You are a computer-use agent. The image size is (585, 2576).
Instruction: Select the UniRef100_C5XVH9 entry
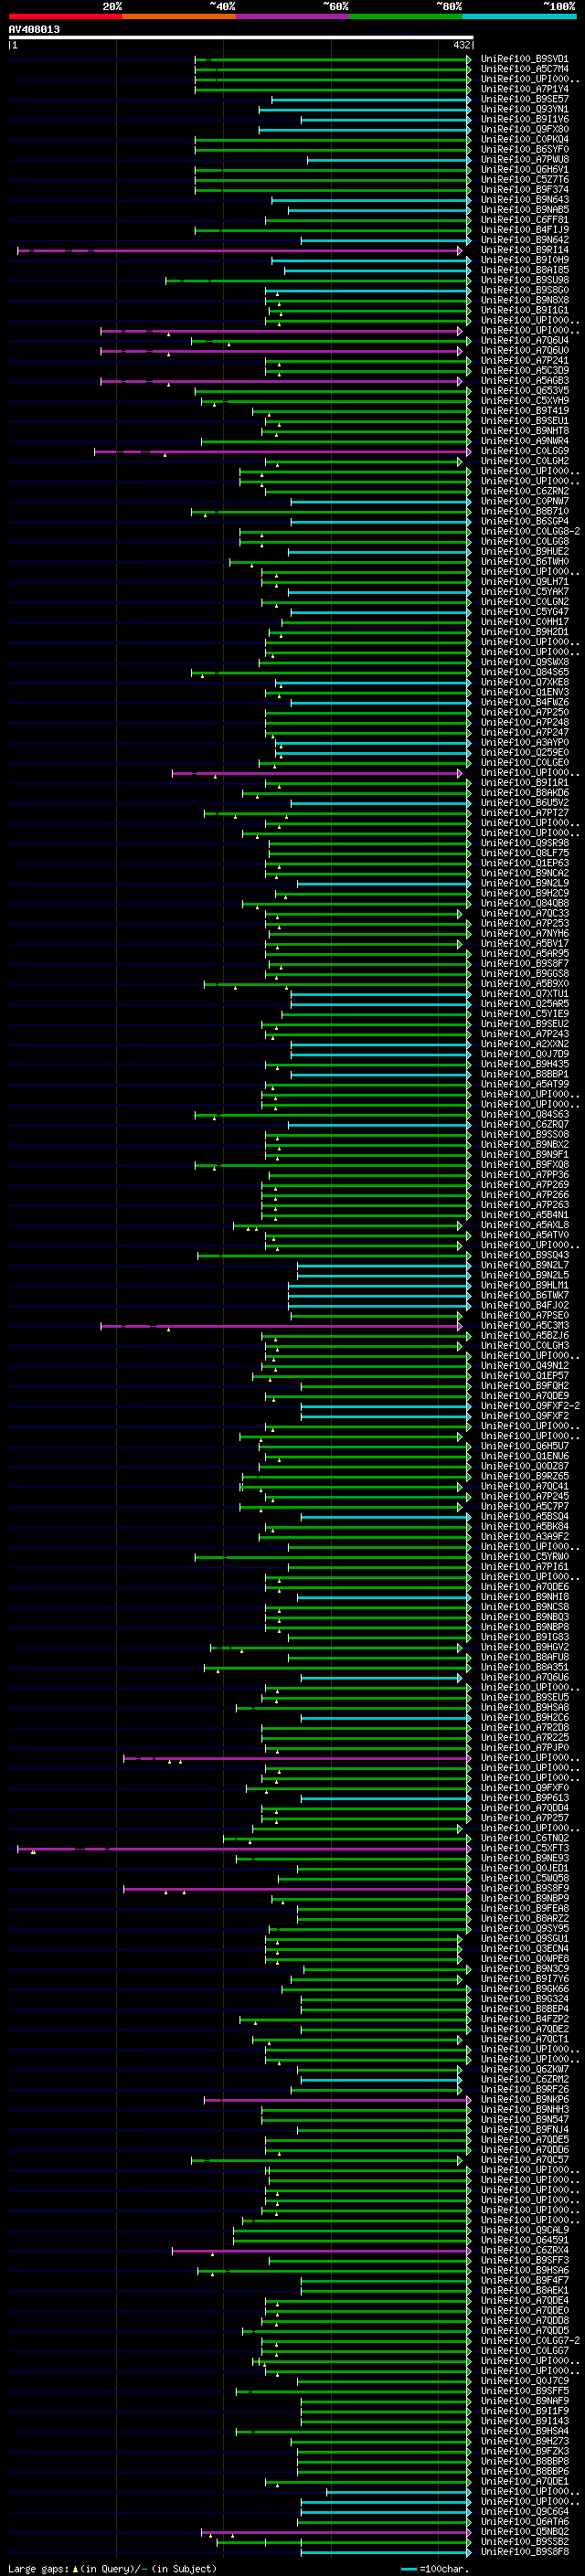pos(524,401)
